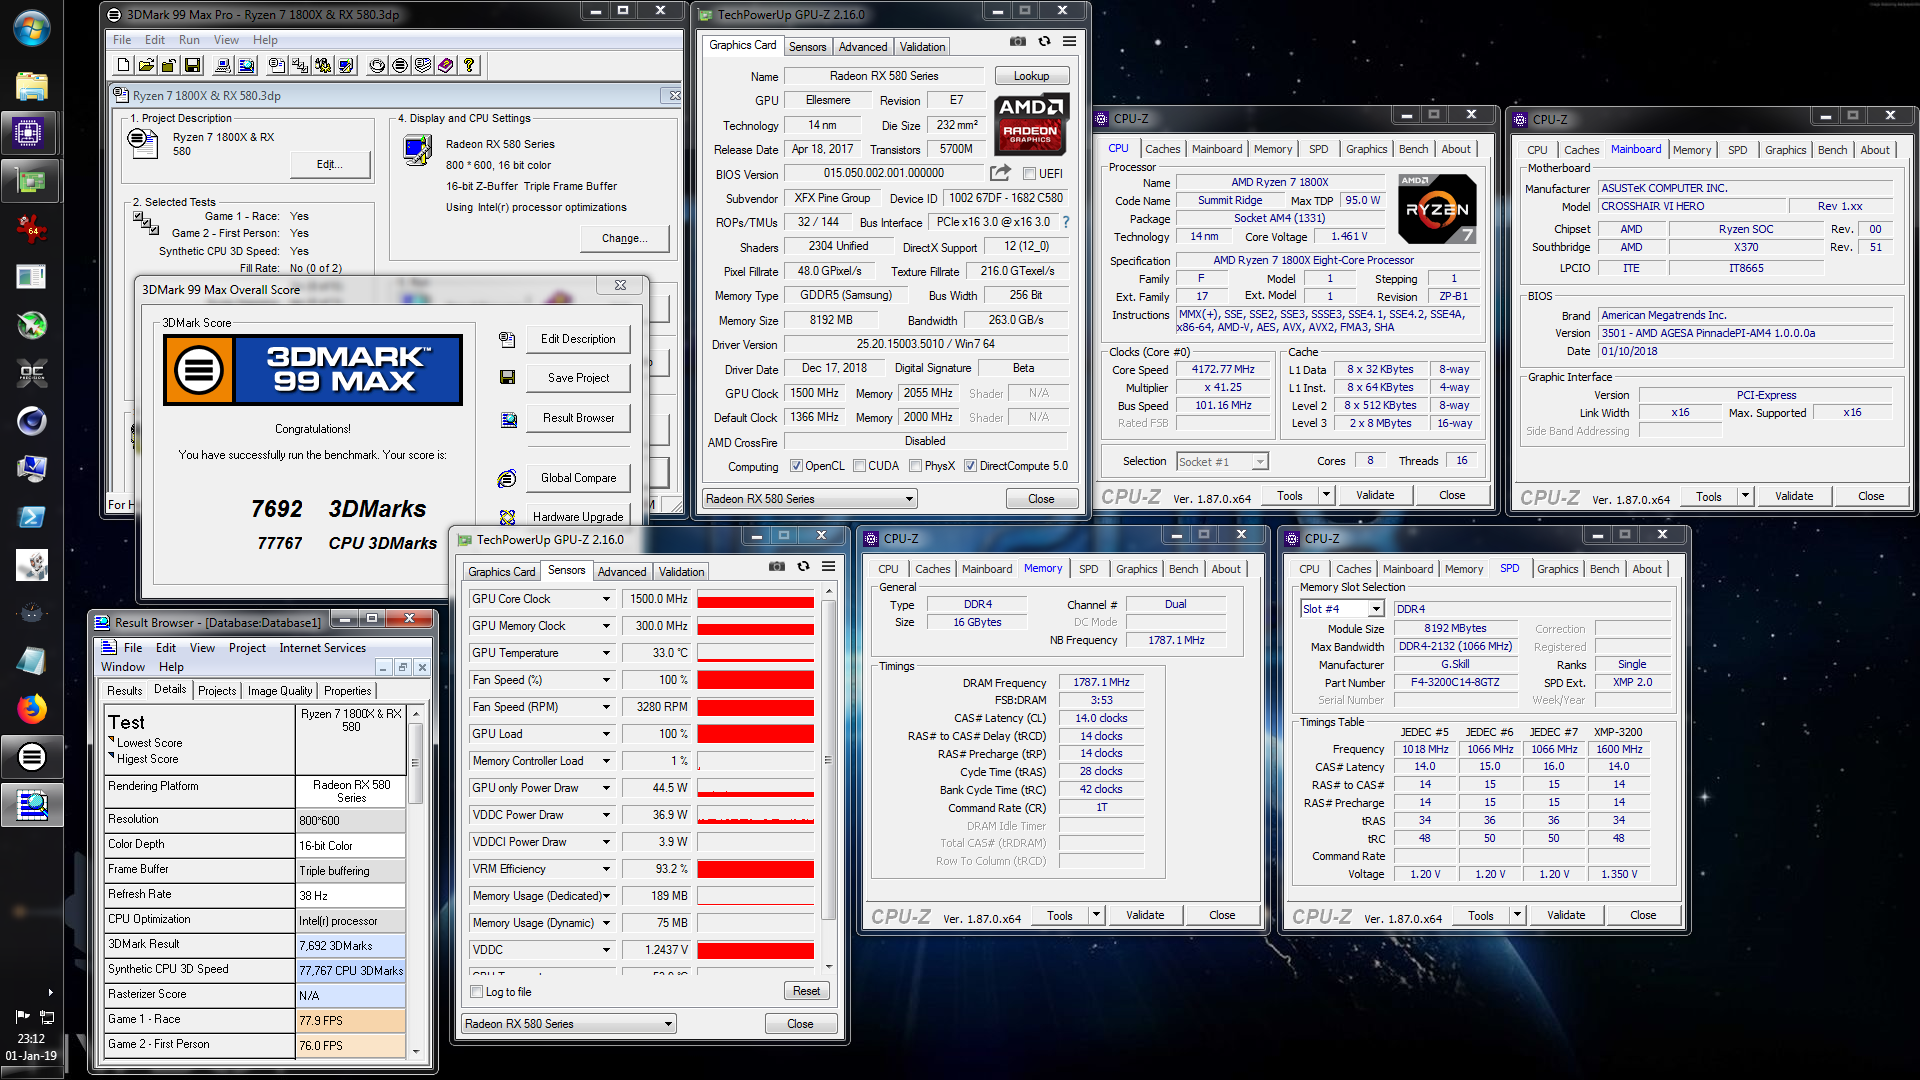Click New project icon in 3DMark toolbar
1920x1080 pixels.
pos(123,65)
